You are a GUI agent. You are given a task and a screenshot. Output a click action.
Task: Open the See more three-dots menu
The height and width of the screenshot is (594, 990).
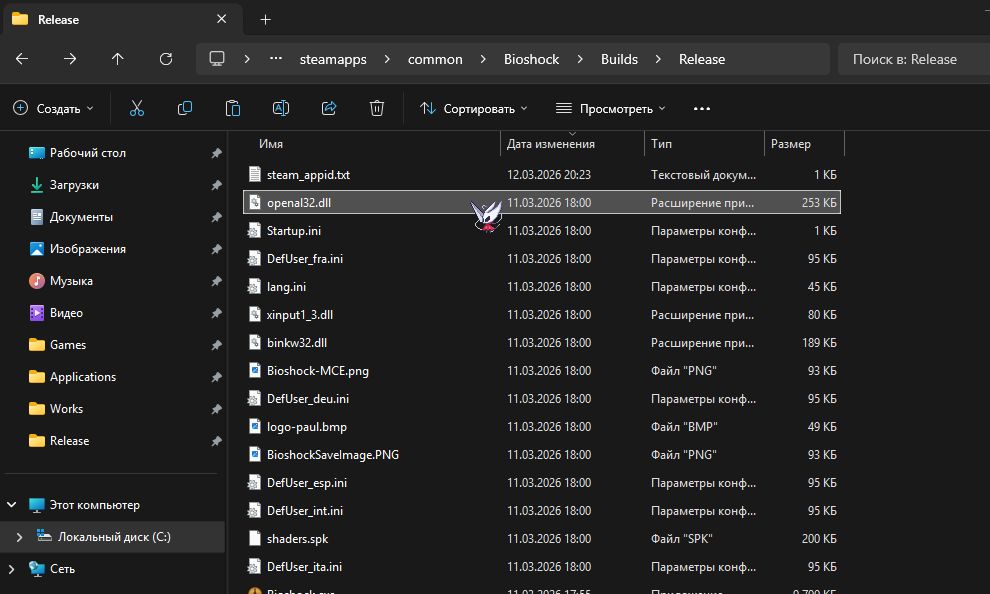pyautogui.click(x=701, y=109)
